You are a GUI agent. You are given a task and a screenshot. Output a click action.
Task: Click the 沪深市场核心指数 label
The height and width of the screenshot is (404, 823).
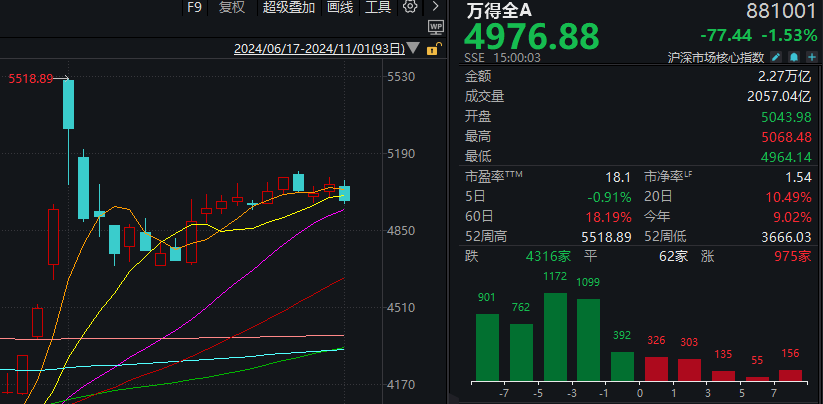point(716,59)
